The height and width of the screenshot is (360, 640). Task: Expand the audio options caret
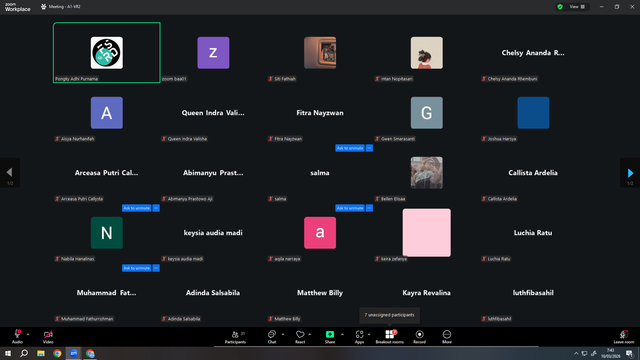[28, 334]
